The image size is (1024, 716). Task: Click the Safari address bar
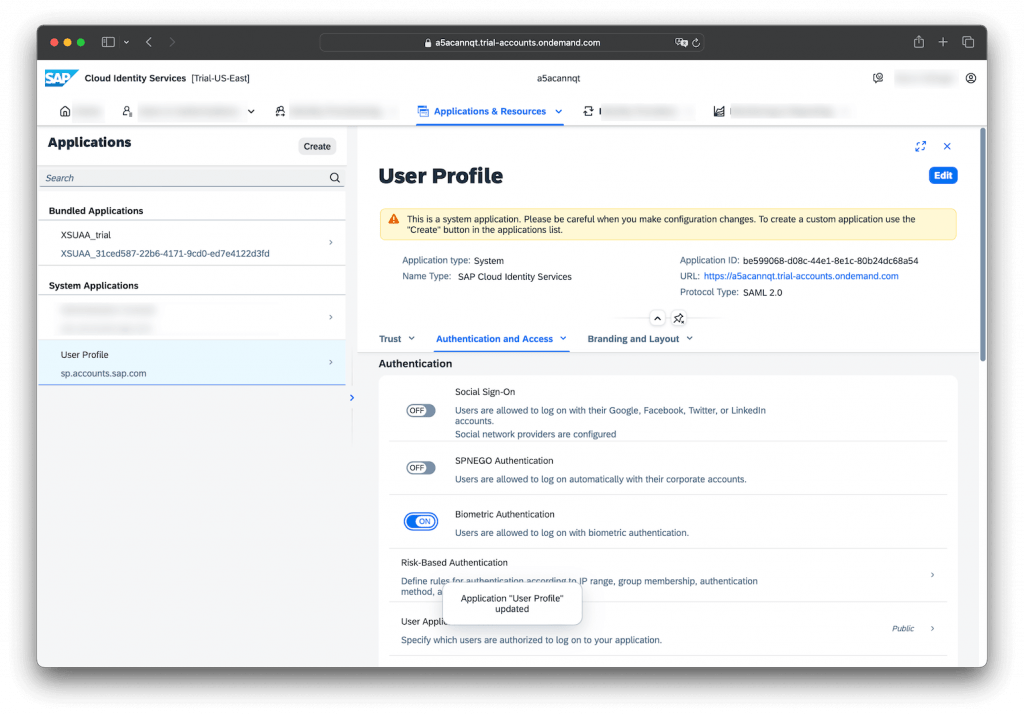coord(511,42)
